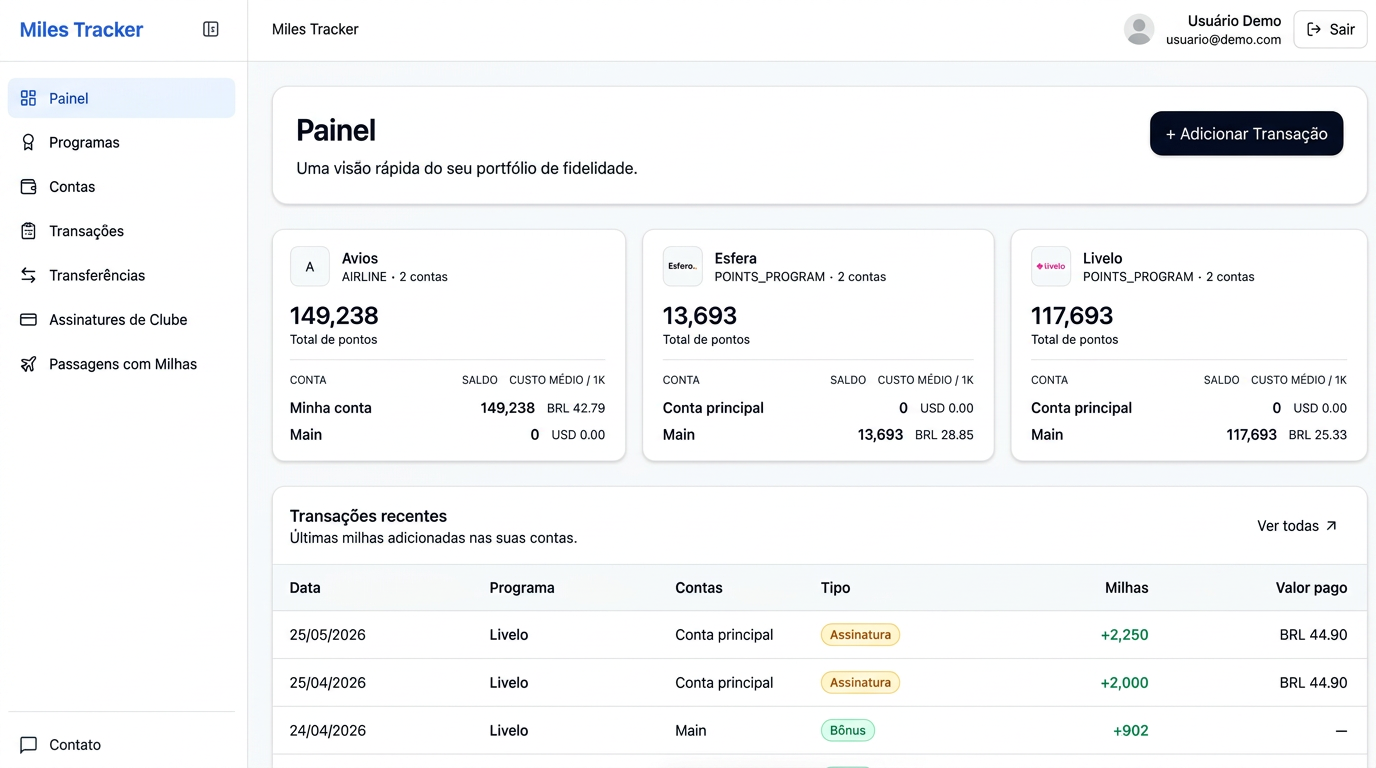Click the Milhas column header
The height and width of the screenshot is (768, 1376).
coord(1127,588)
